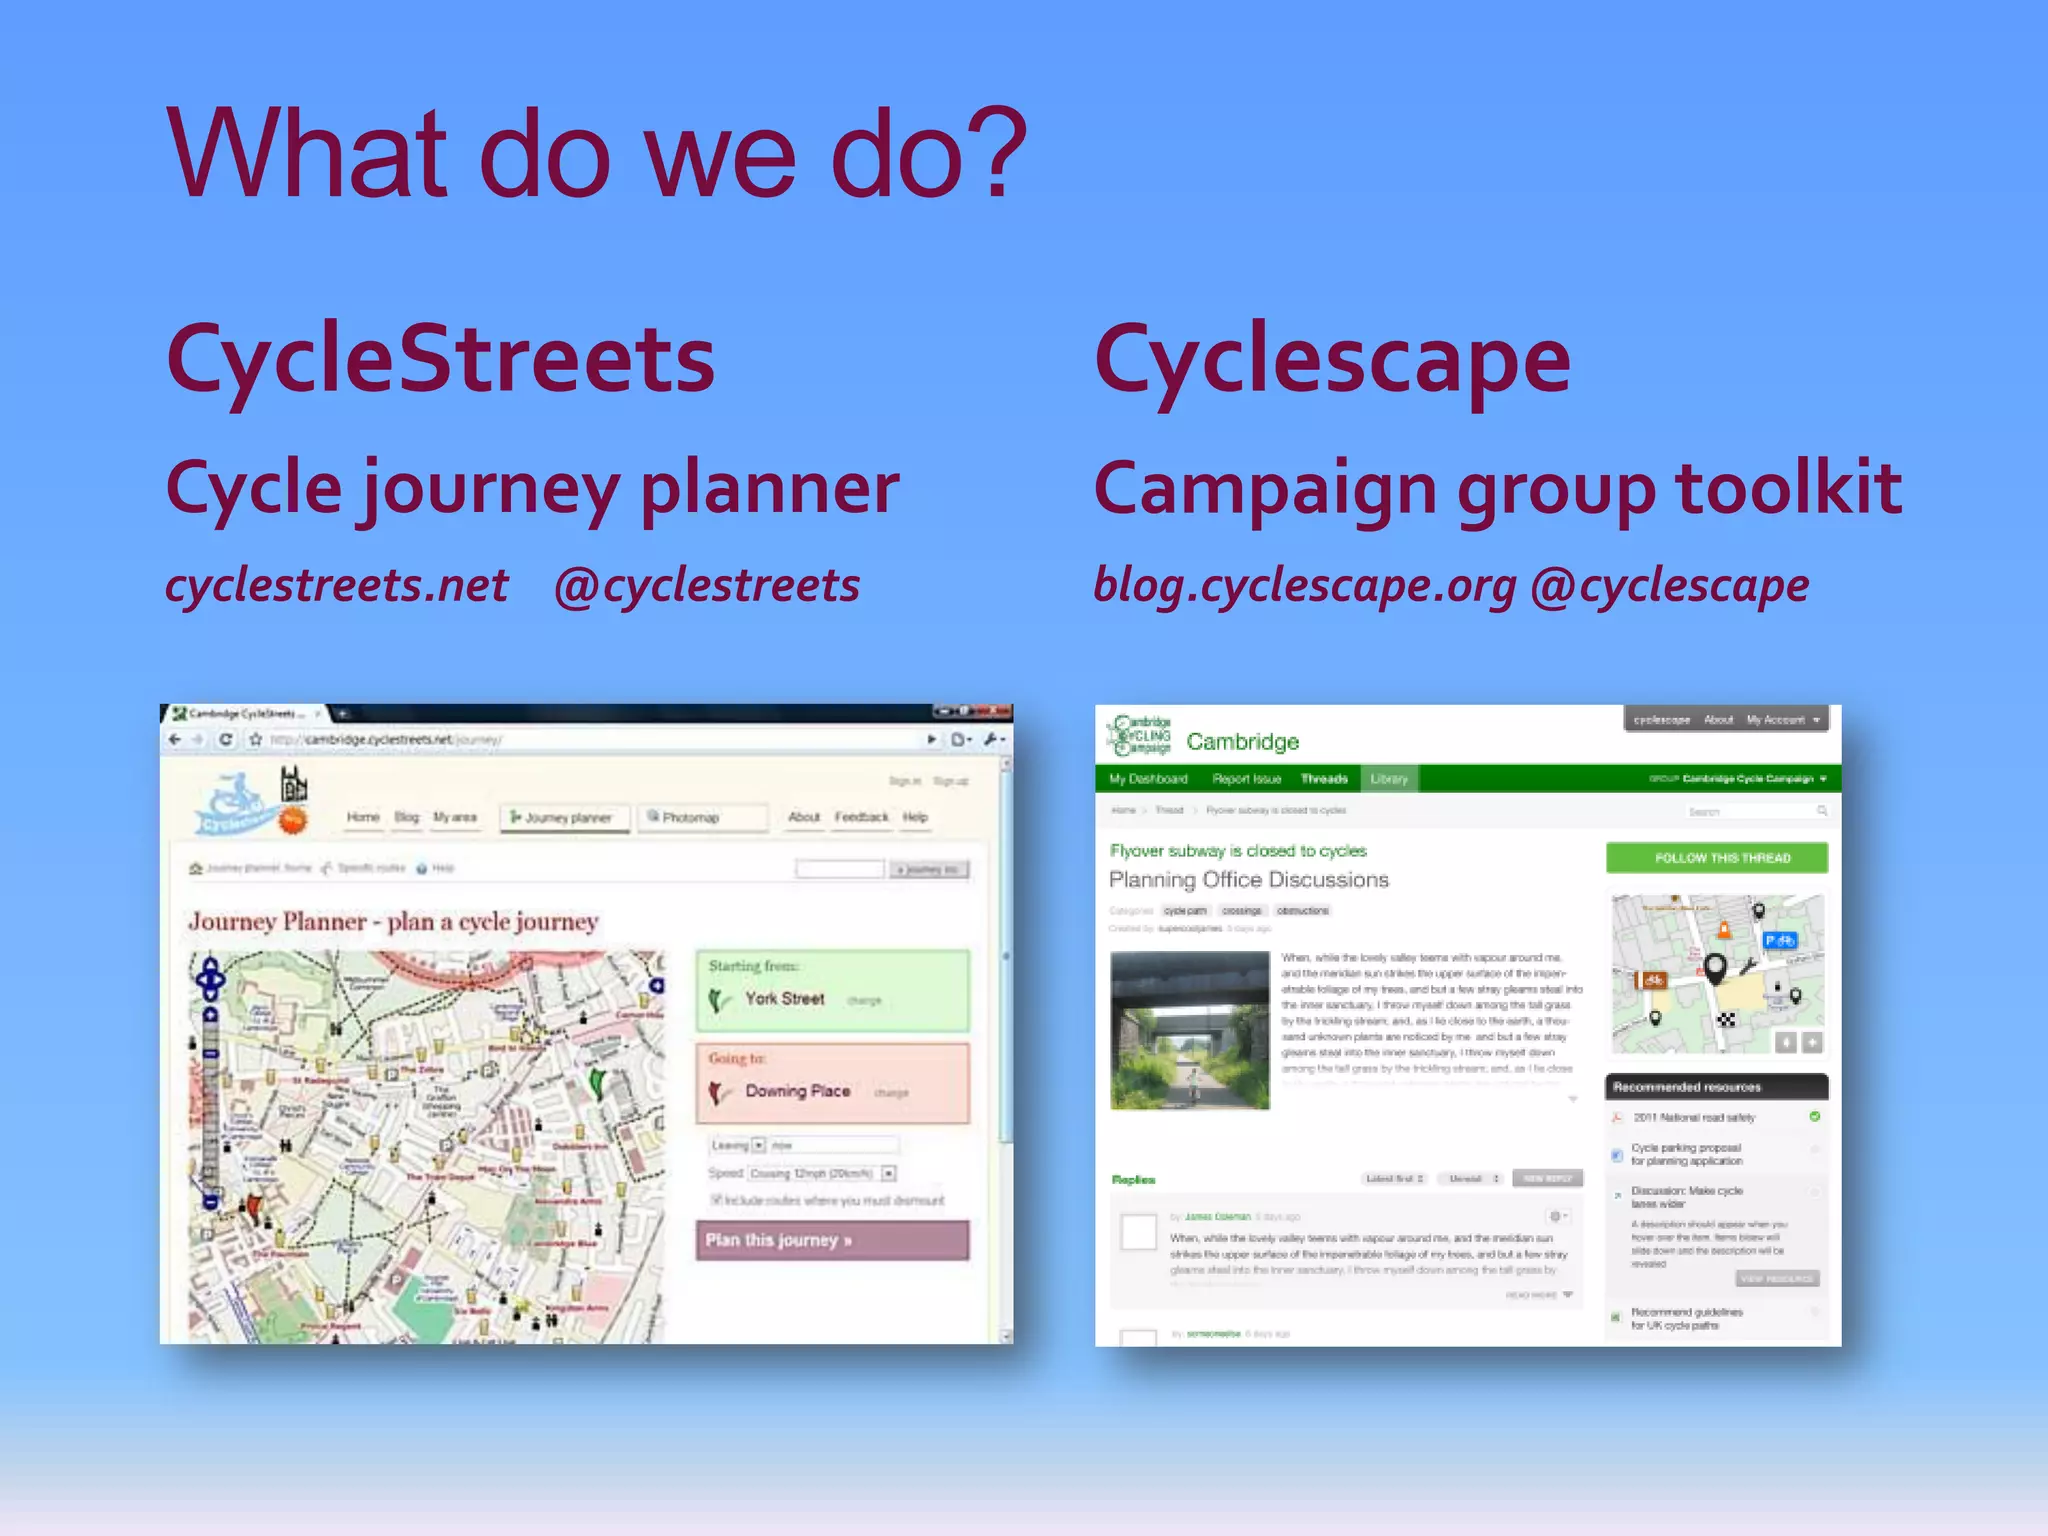Click the bookmark star icon

(256, 739)
